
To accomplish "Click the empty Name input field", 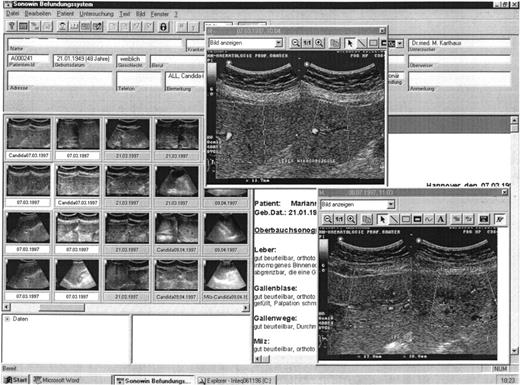I will pyautogui.click(x=95, y=43).
